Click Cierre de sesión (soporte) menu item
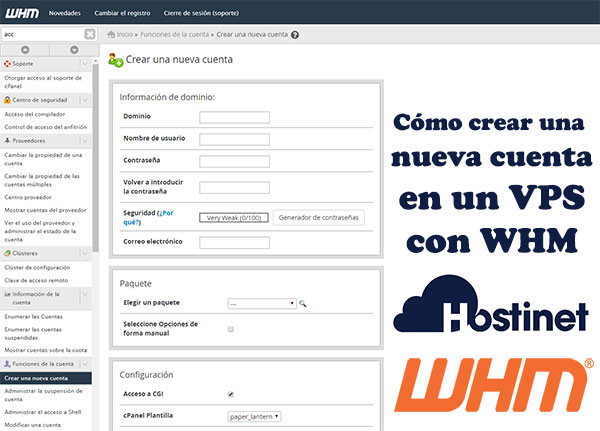The image size is (600, 431). (x=201, y=13)
